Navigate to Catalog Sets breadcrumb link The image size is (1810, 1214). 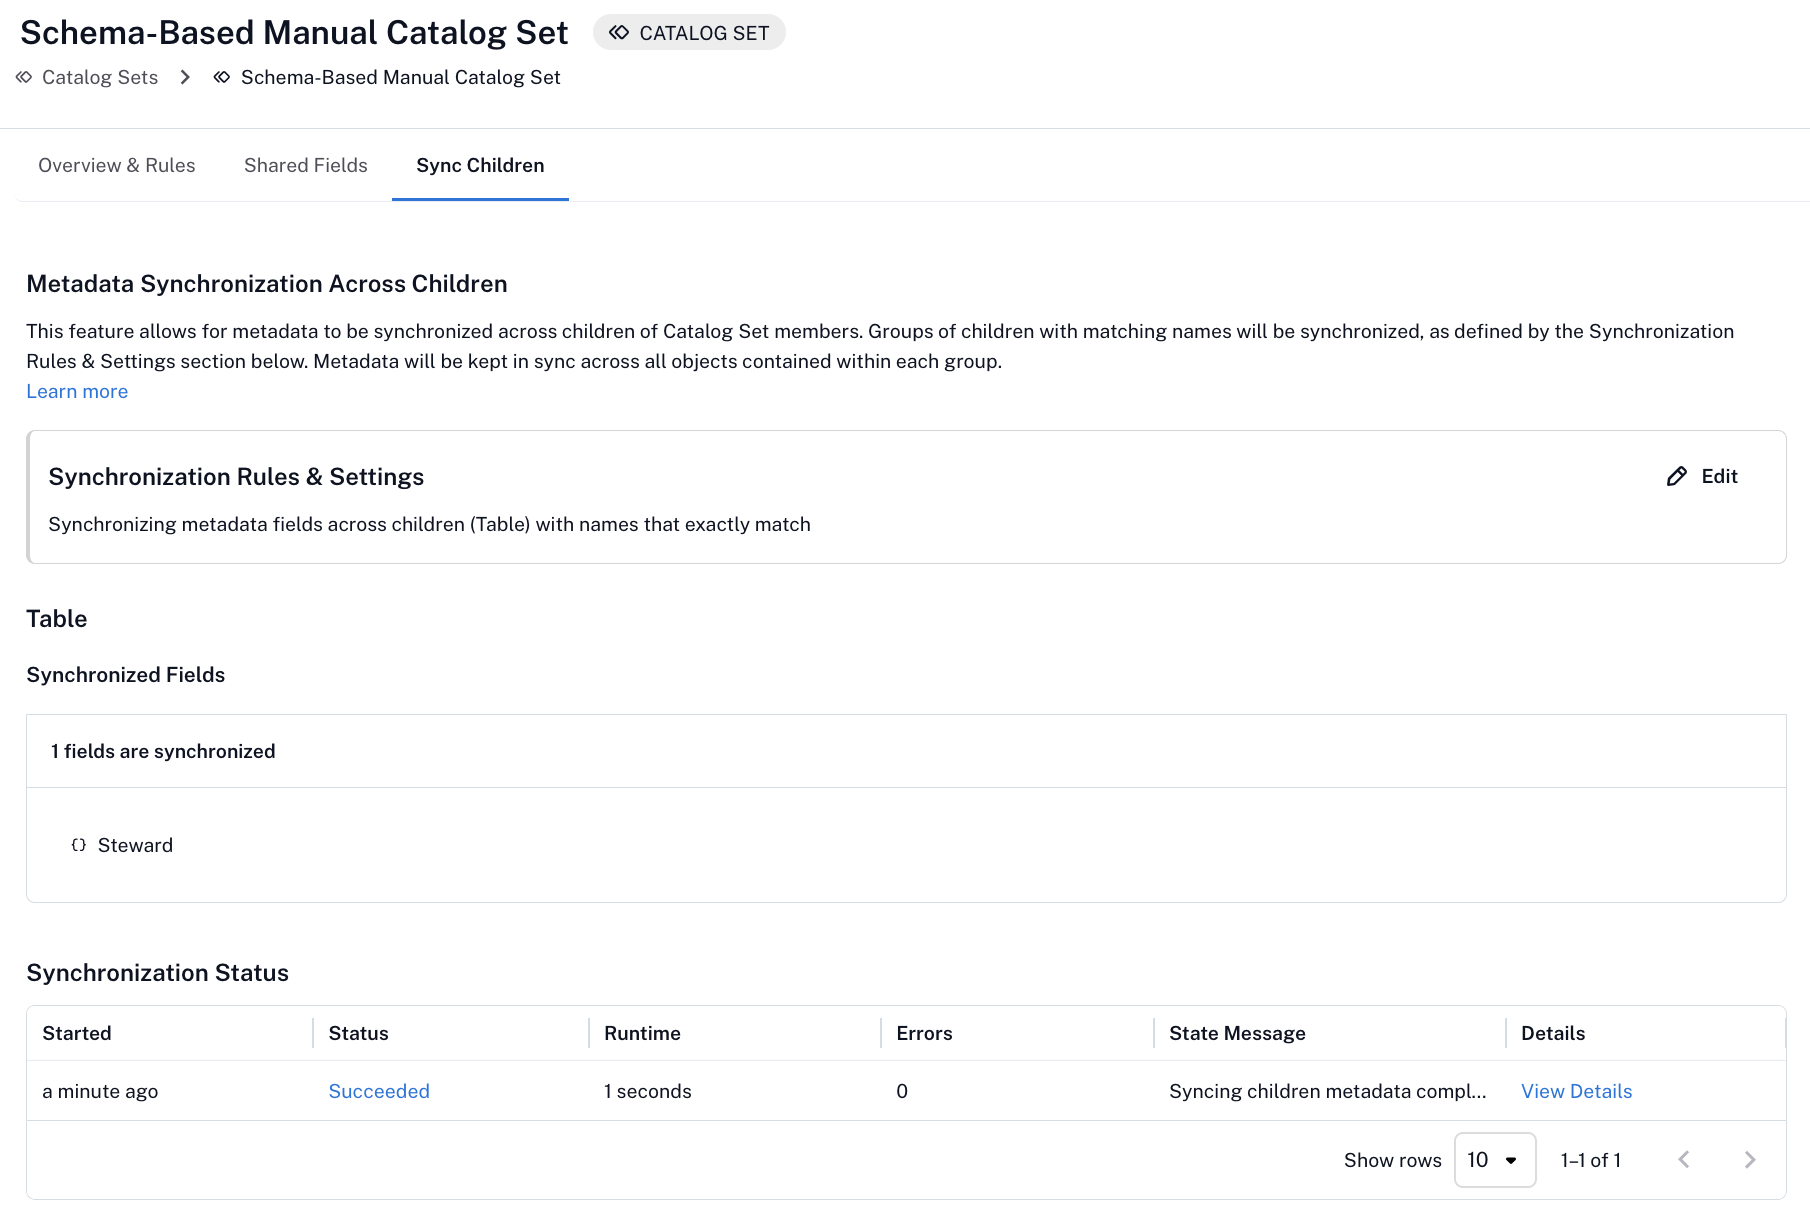point(100,77)
